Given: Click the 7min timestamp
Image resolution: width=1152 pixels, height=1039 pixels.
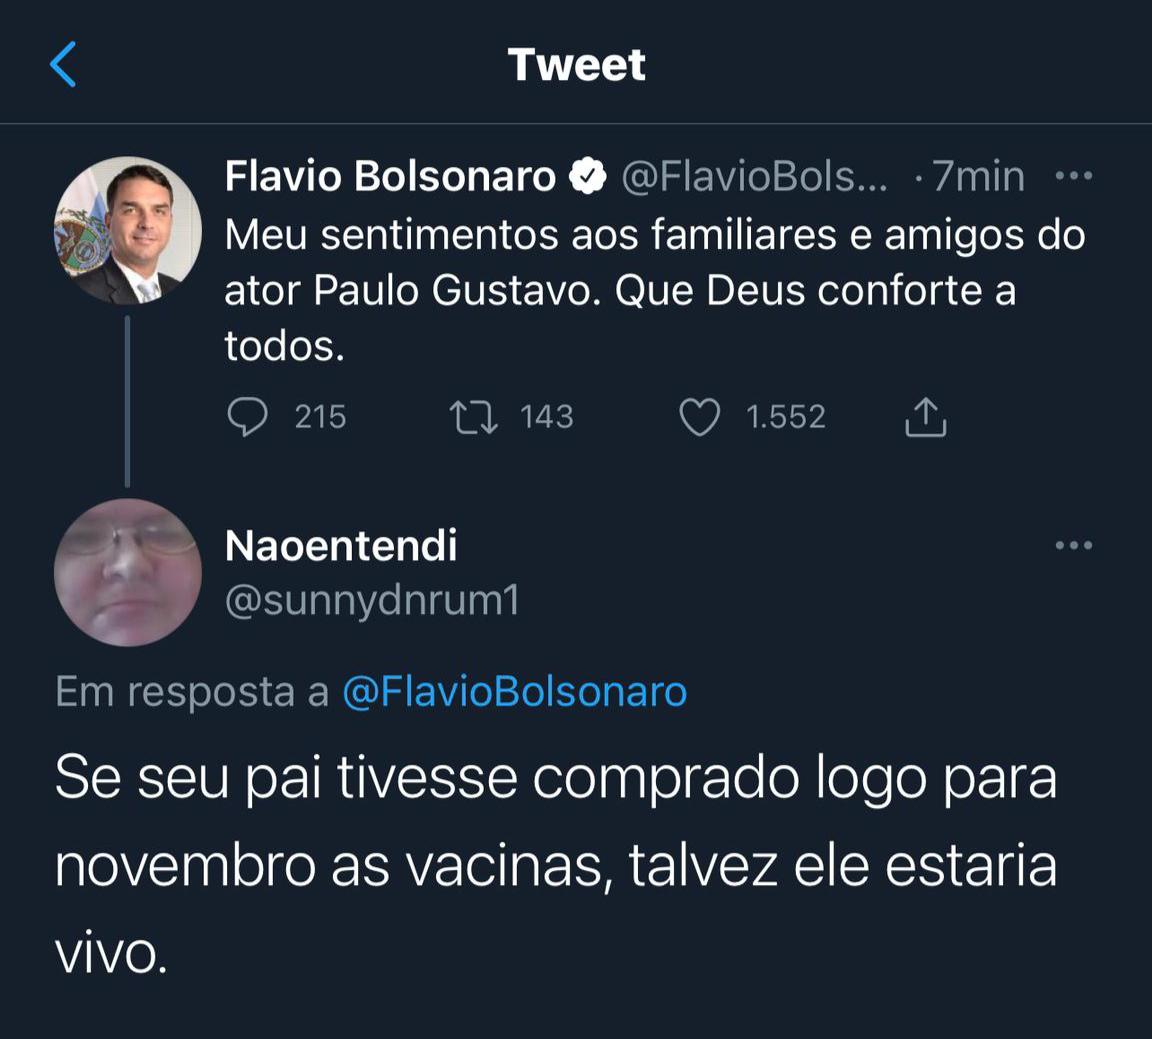Looking at the screenshot, I should (x=978, y=177).
